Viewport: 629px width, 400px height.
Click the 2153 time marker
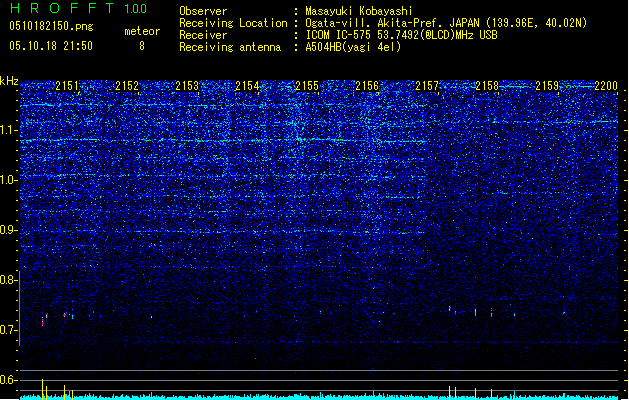pos(187,86)
